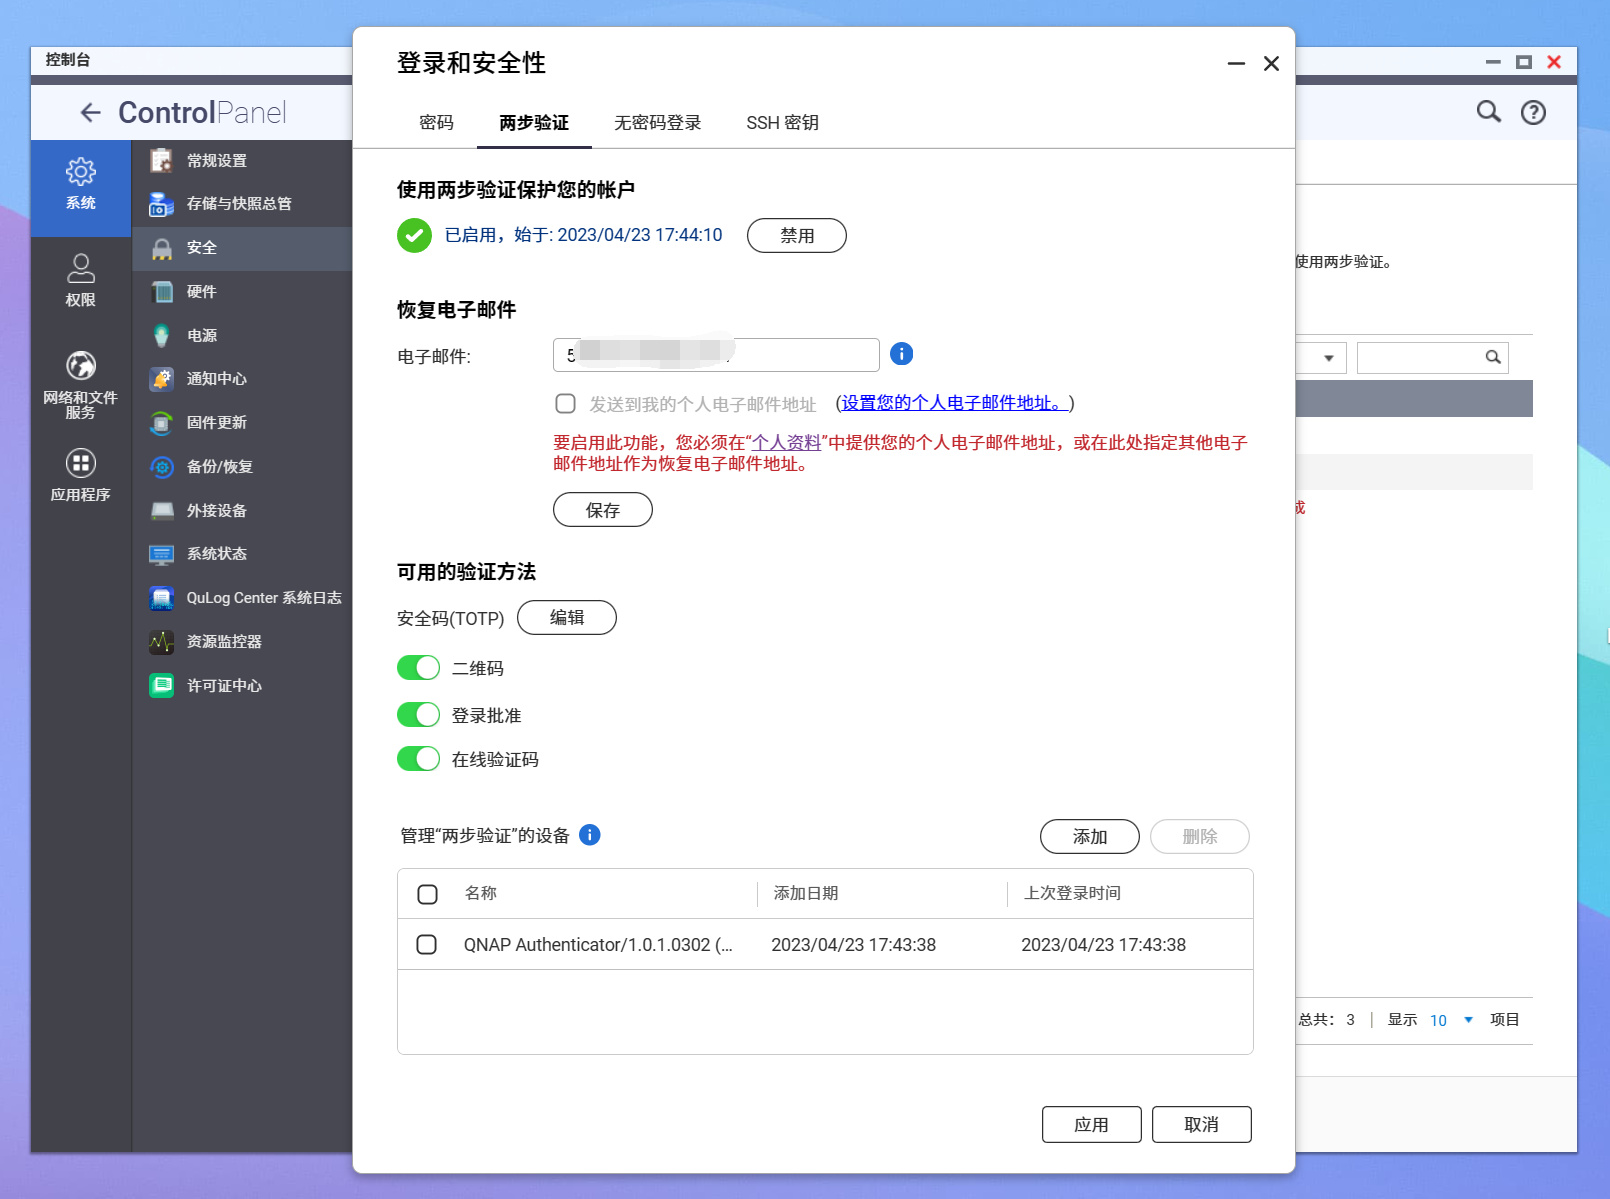Click the 备份/恢复 icon

pyautogui.click(x=161, y=467)
